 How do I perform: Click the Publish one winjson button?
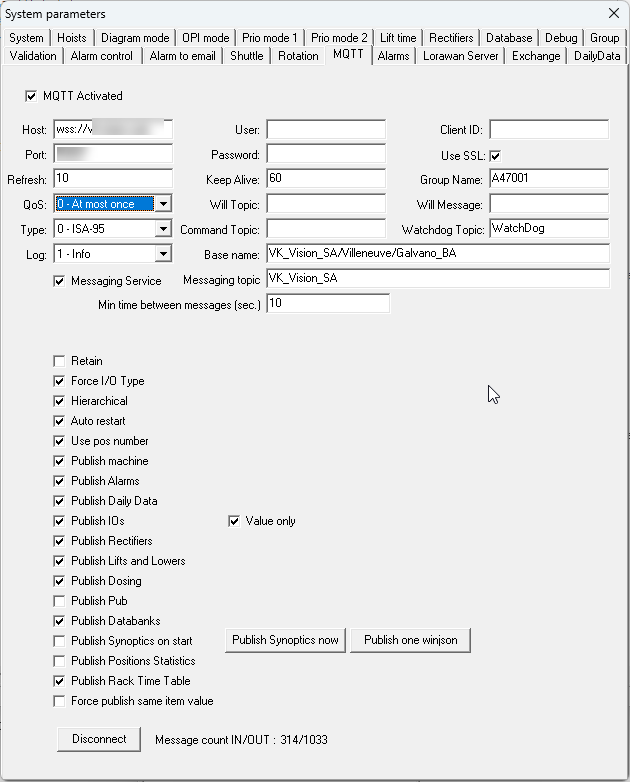410,640
